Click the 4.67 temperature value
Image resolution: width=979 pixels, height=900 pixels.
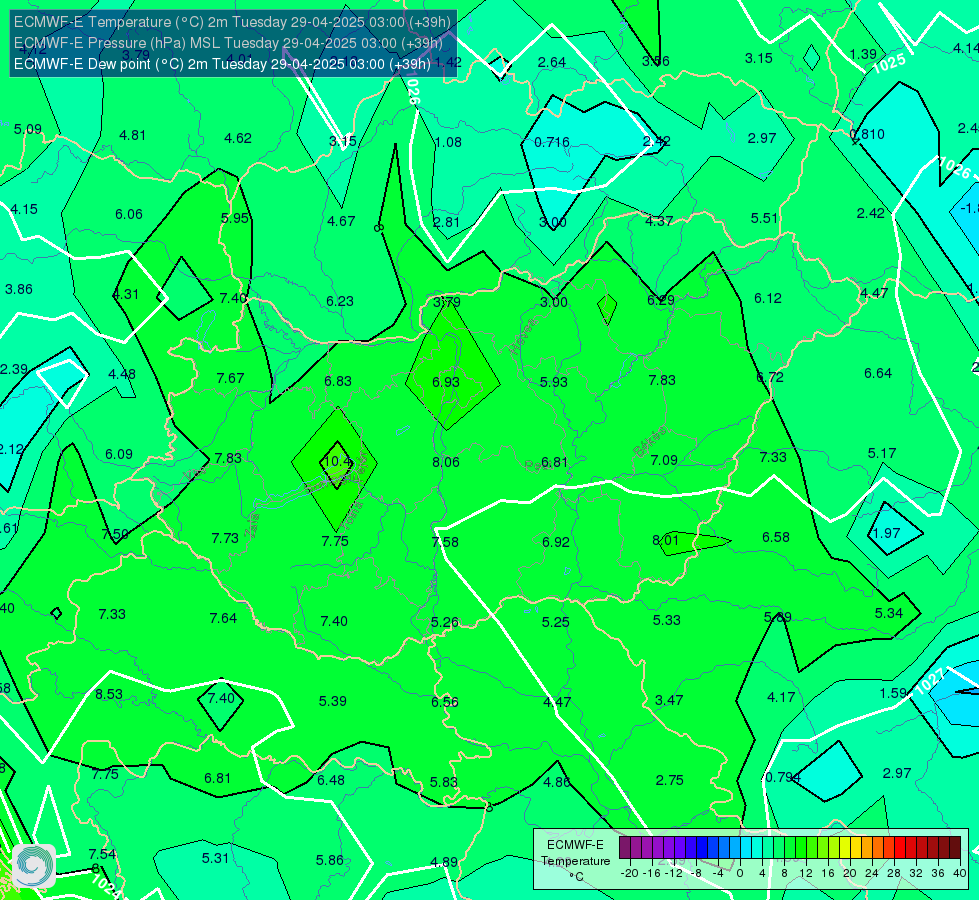(x=342, y=221)
